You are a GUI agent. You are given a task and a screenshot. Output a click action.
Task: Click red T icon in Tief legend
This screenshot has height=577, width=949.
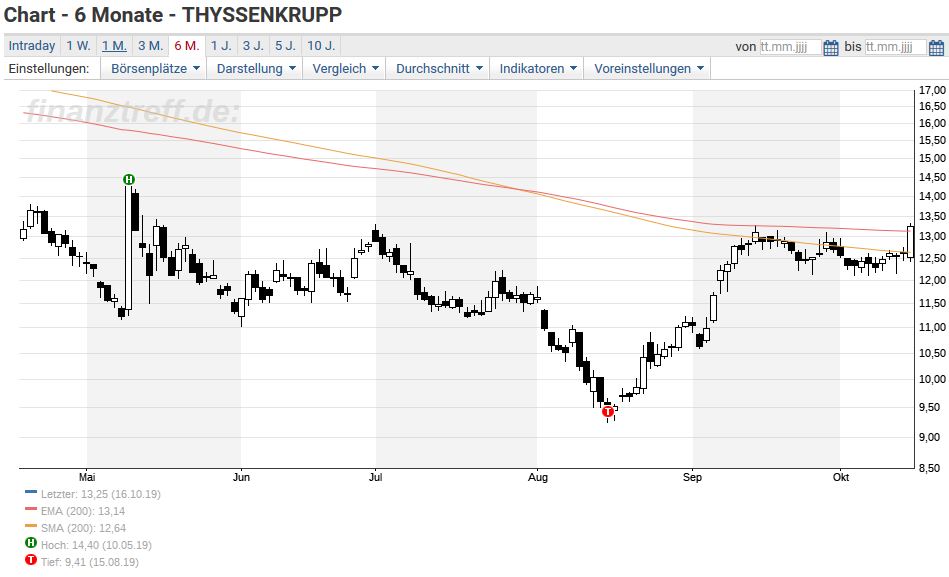(31, 560)
